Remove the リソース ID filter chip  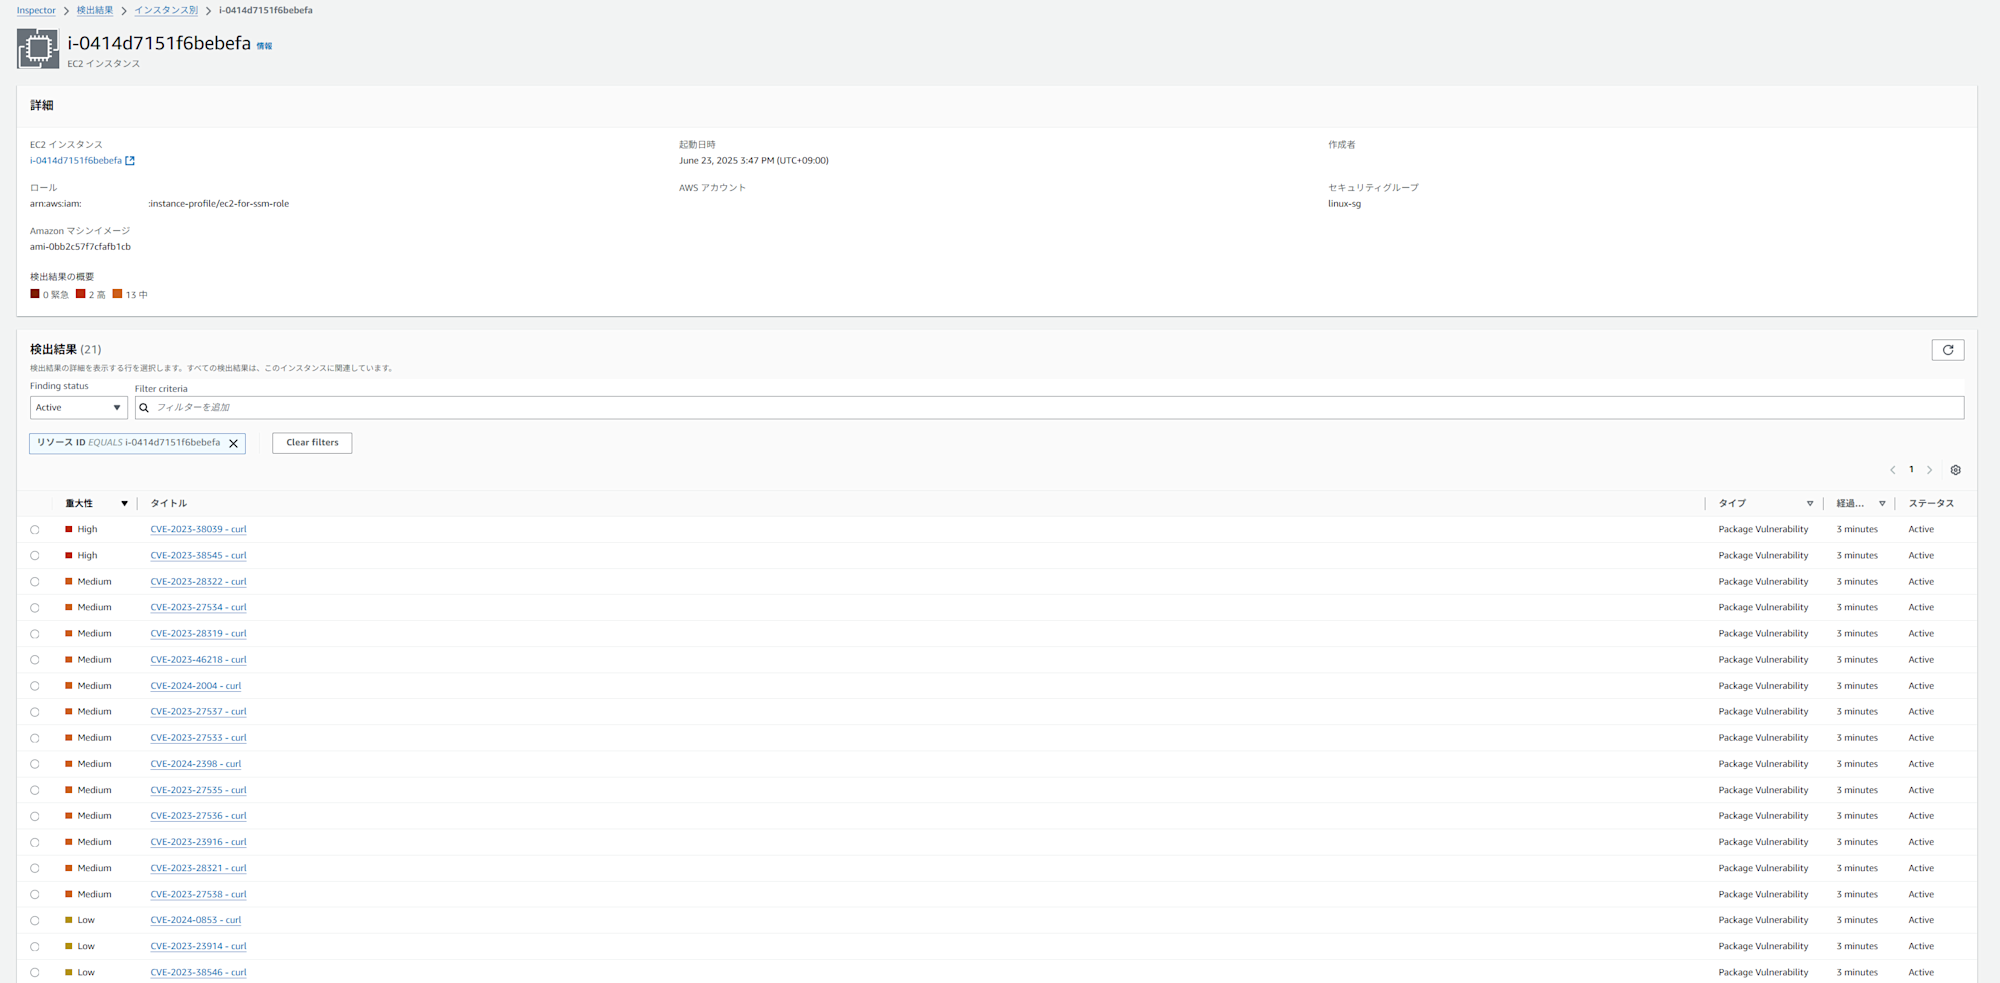tap(234, 443)
